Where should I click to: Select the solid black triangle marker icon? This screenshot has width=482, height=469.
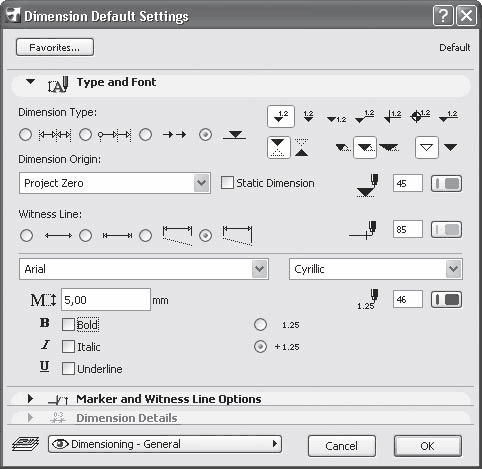click(451, 147)
